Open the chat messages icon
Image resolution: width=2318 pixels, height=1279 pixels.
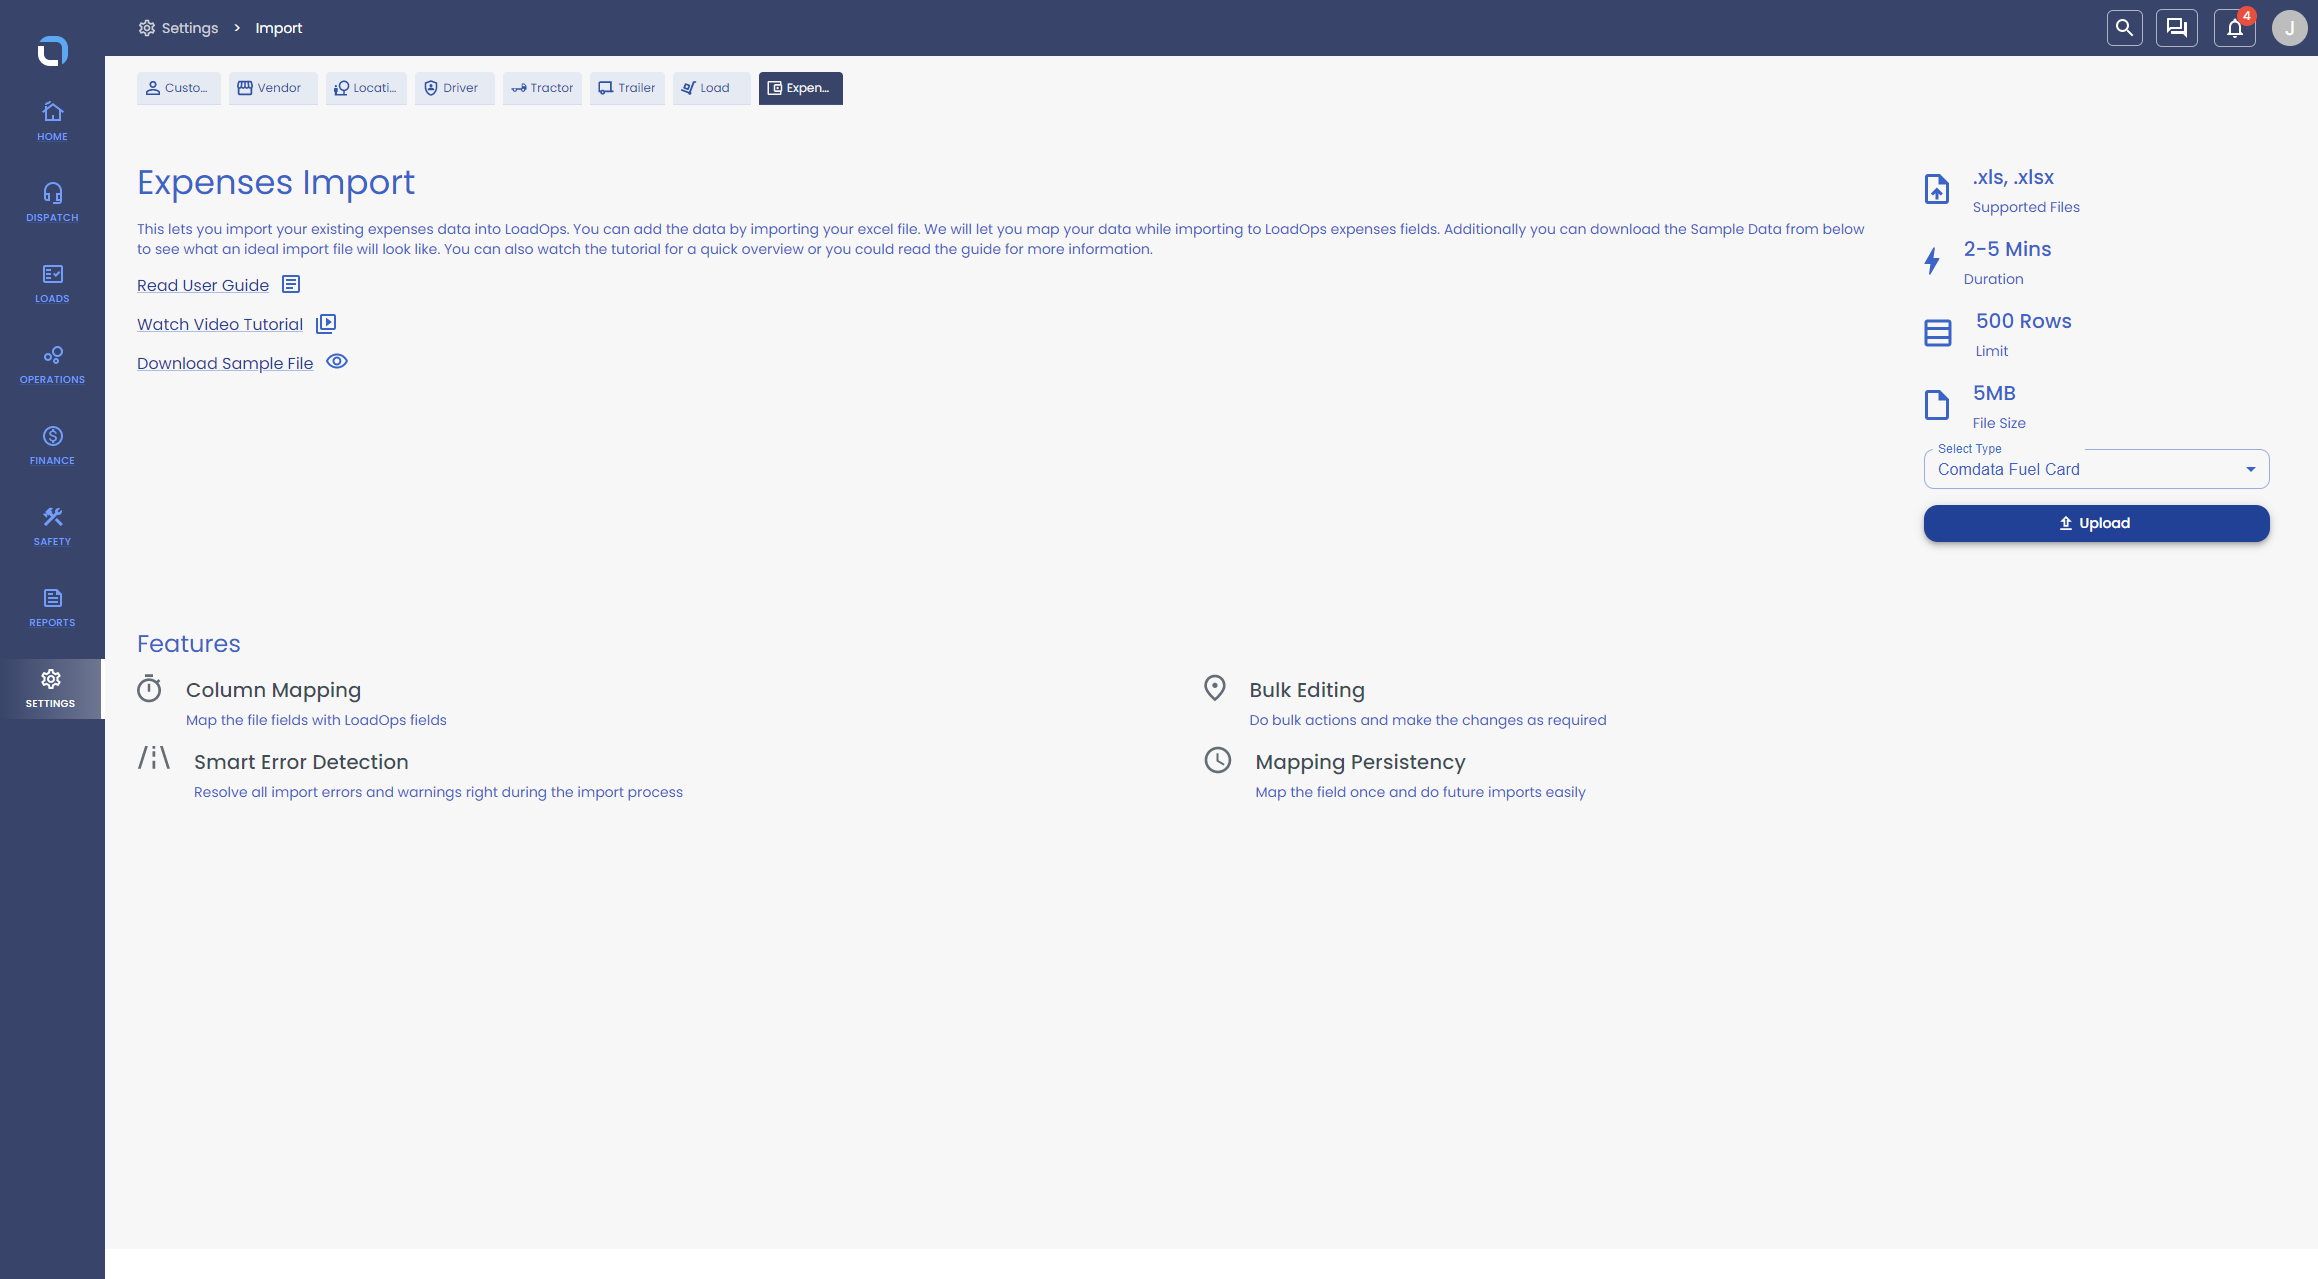coord(2176,28)
